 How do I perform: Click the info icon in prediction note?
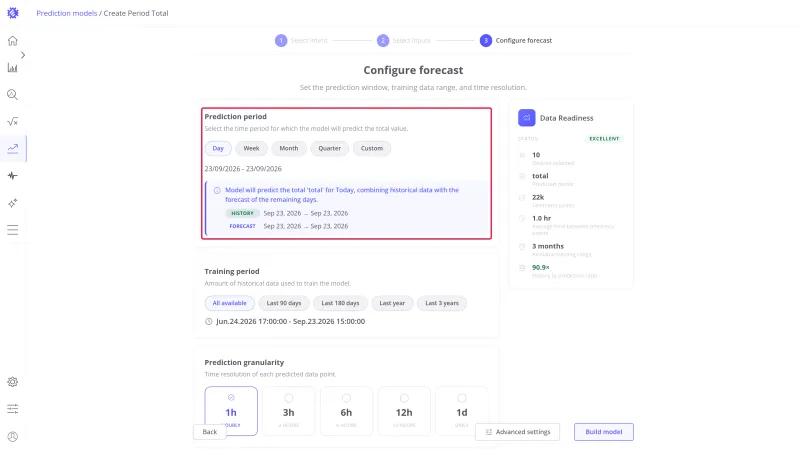217,190
